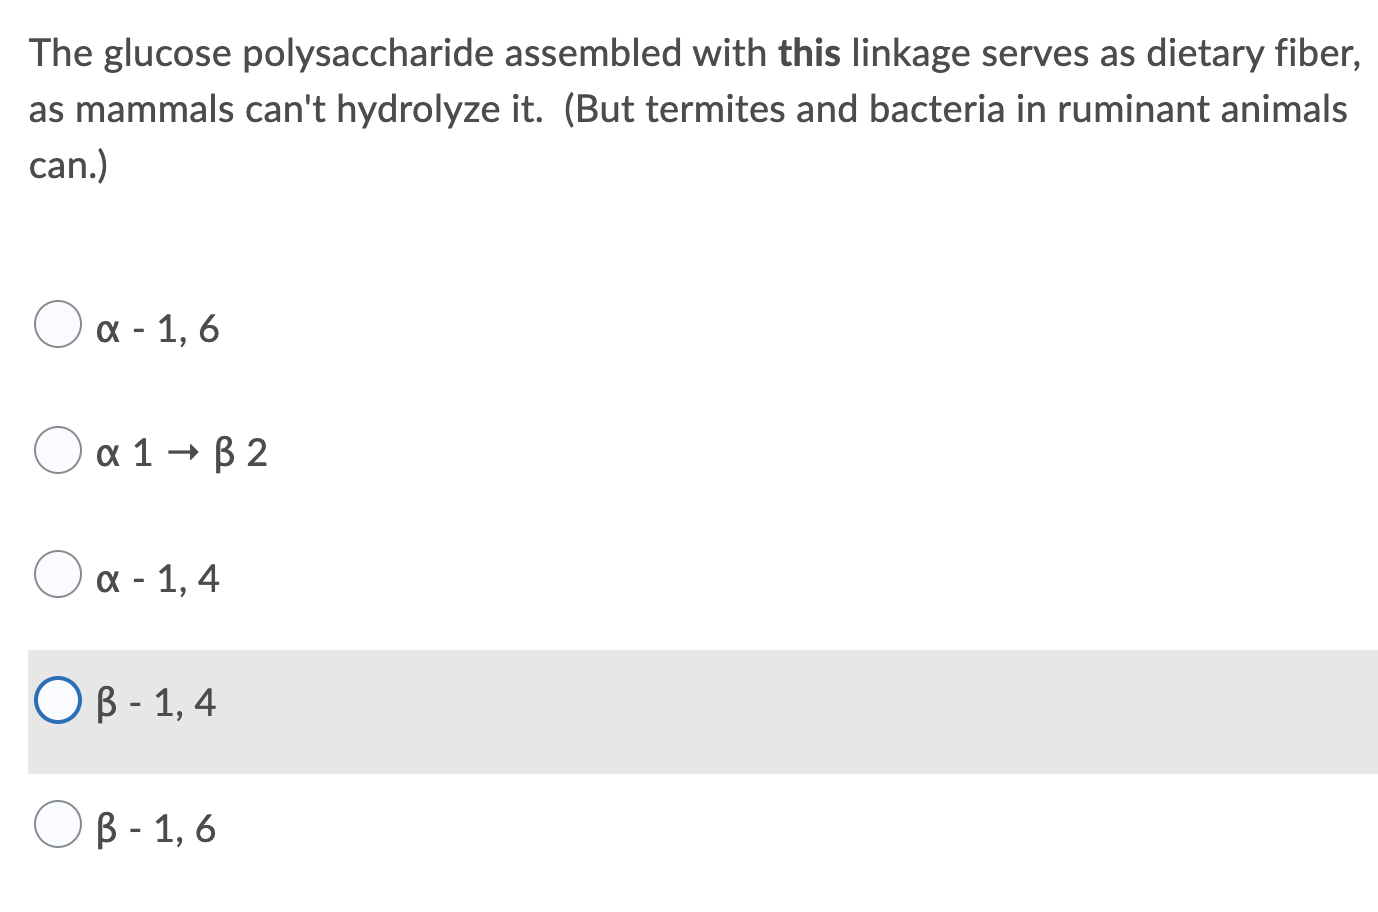The height and width of the screenshot is (912, 1378).
Task: Click the currently selected blue radio button
Action: pos(58,699)
